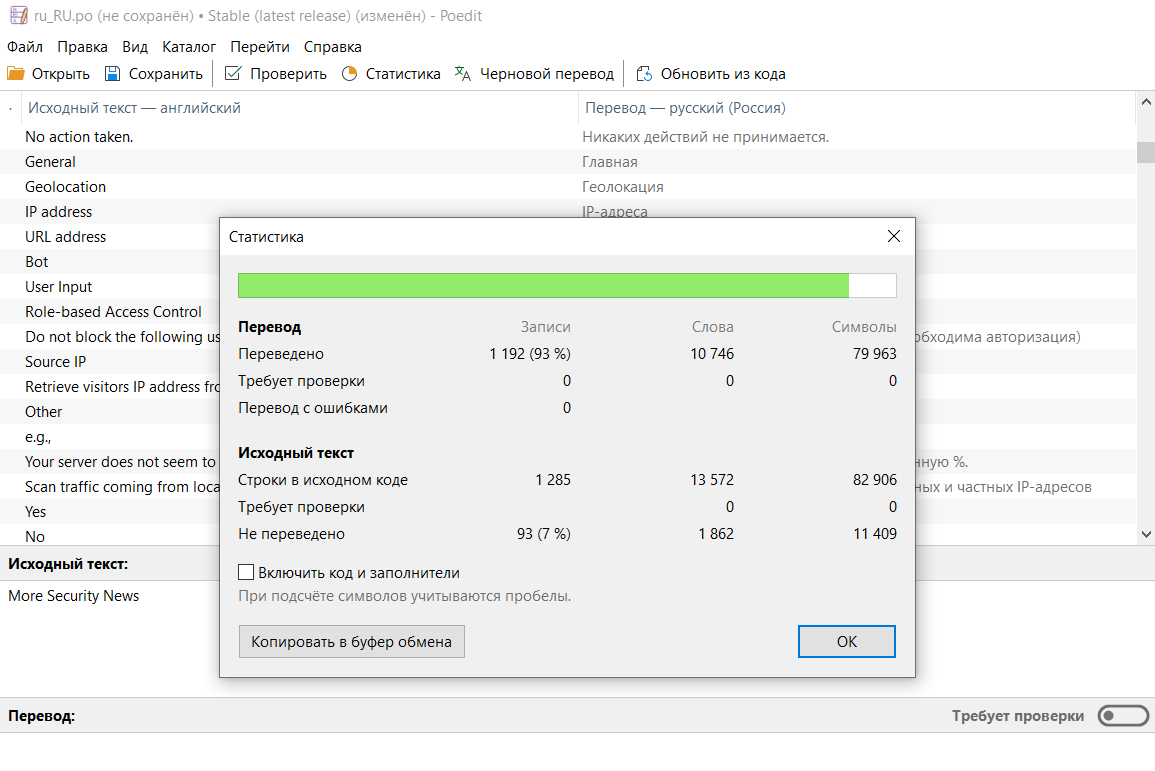
Task: Click the 'Главная' translation cell
Action: pos(610,161)
